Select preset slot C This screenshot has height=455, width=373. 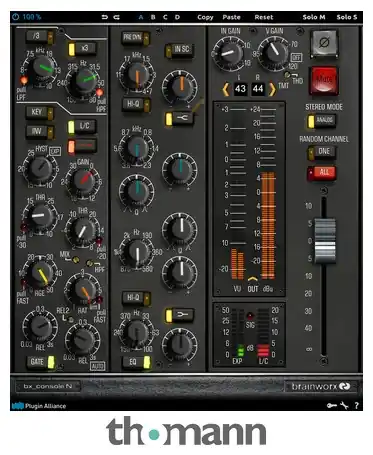click(x=165, y=17)
